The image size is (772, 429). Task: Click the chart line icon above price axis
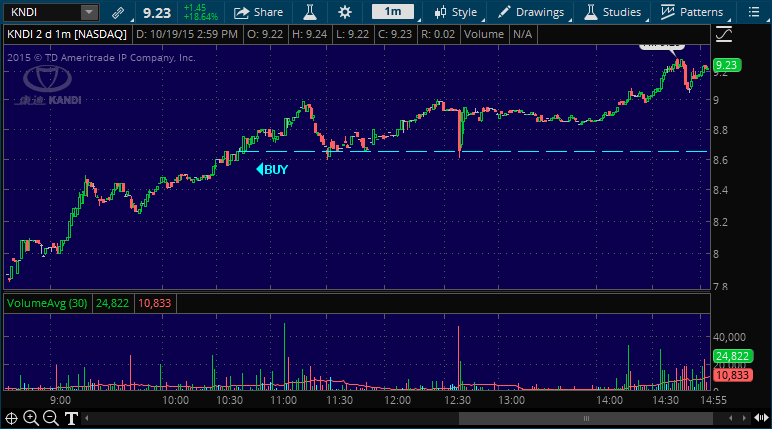[x=724, y=34]
